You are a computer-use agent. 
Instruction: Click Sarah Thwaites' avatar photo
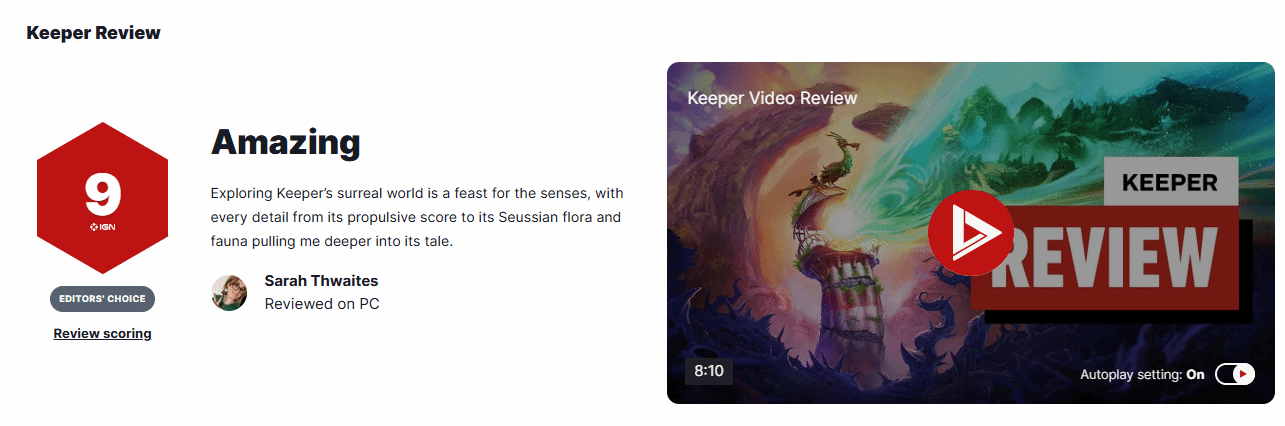click(229, 292)
